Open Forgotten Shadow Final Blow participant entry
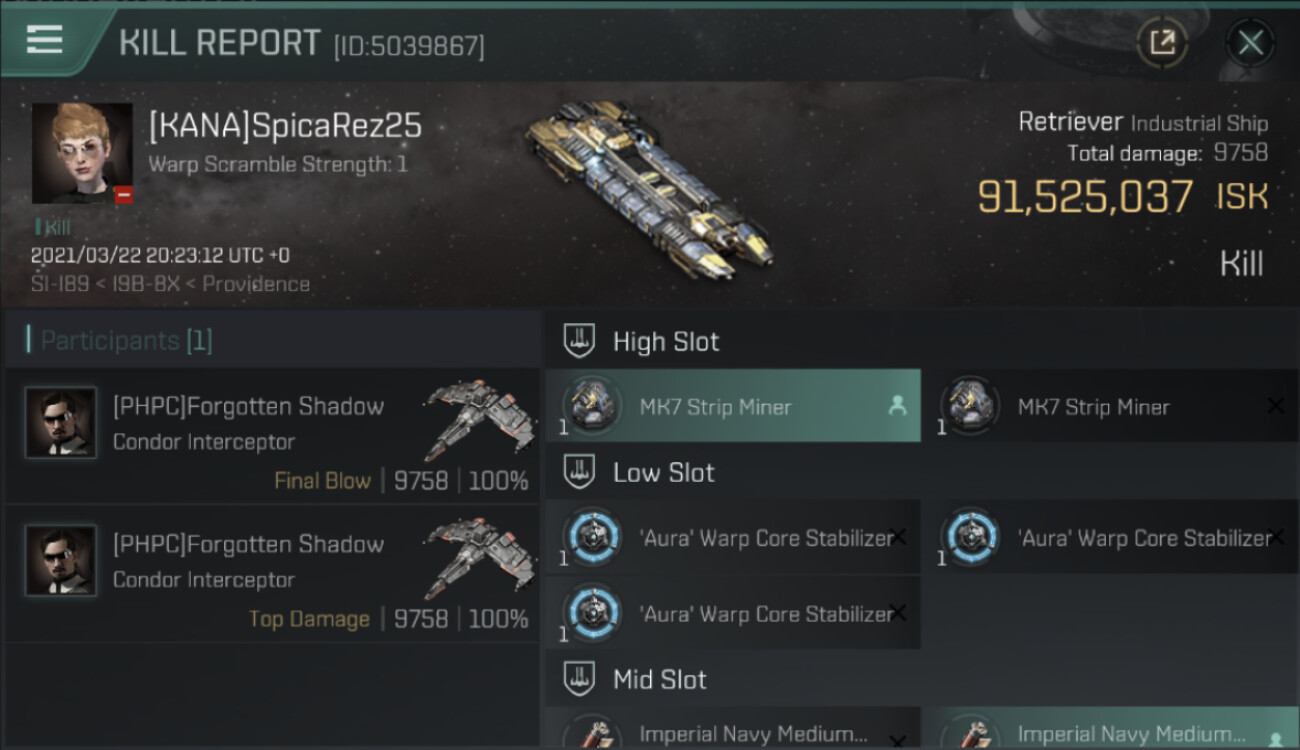 272,436
